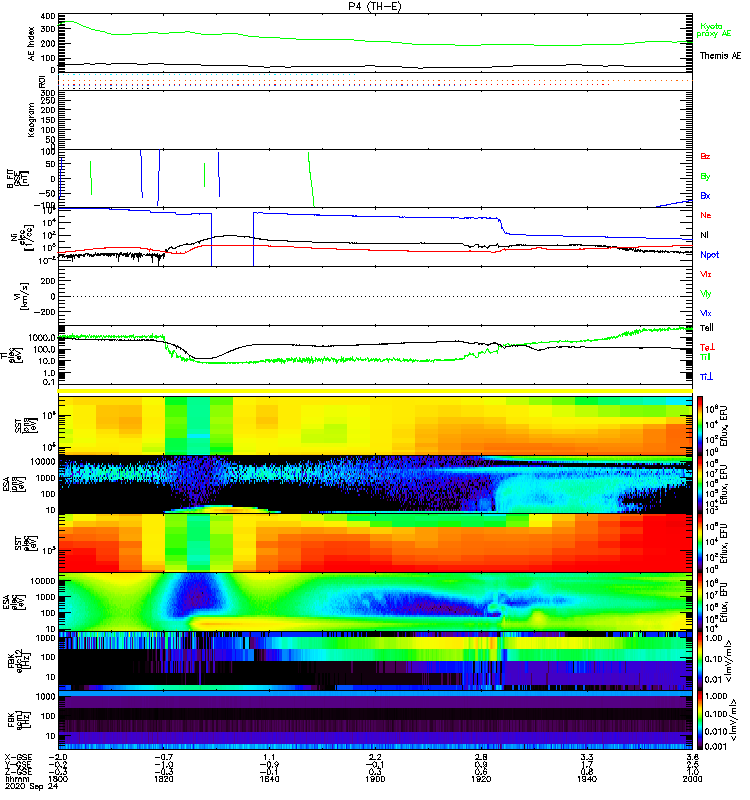Select the Themis AE legend label
The image size is (750, 800).
[720, 56]
